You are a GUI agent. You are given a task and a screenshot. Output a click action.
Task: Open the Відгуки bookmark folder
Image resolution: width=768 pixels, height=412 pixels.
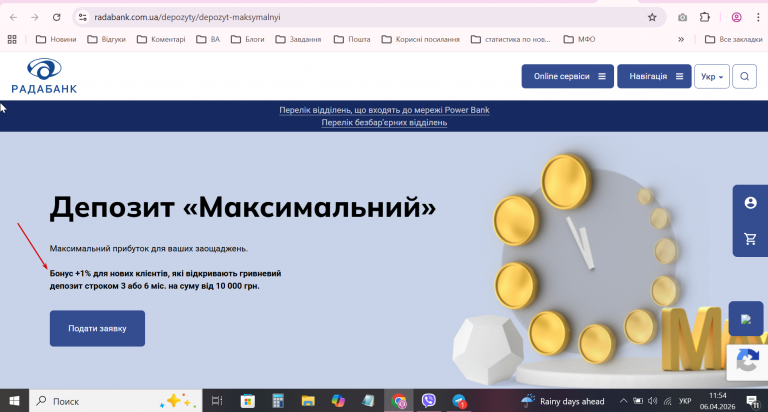(x=106, y=39)
